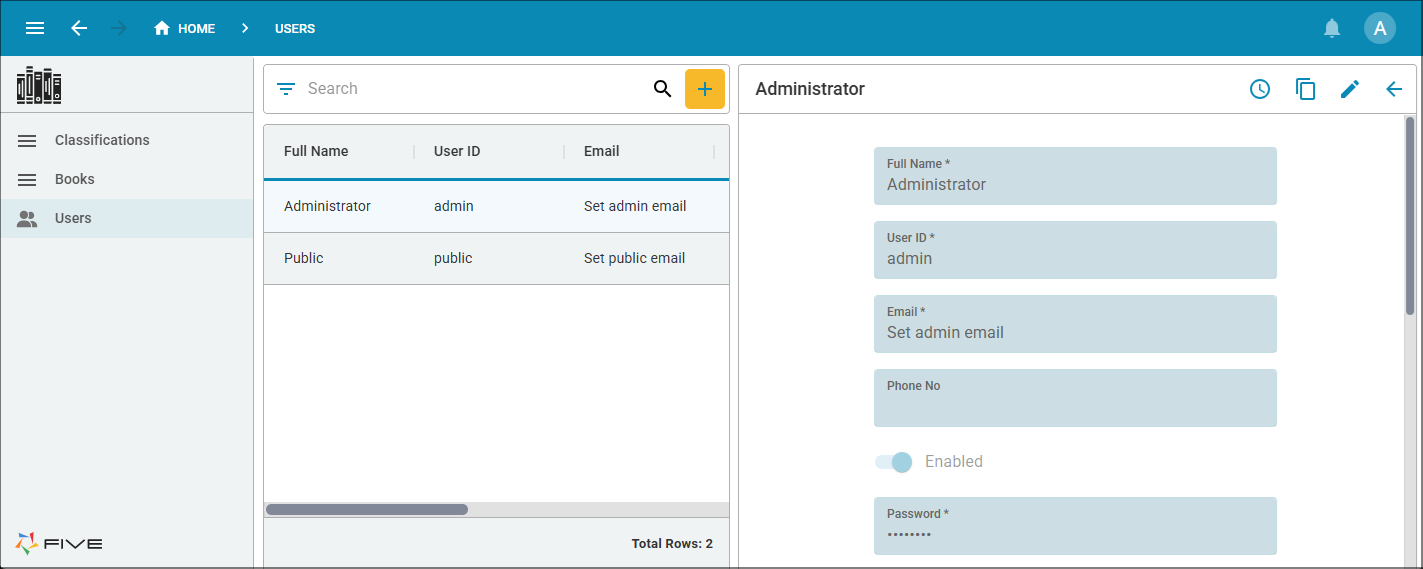The width and height of the screenshot is (1423, 569).
Task: Select Users in the sidebar
Action: [126, 218]
